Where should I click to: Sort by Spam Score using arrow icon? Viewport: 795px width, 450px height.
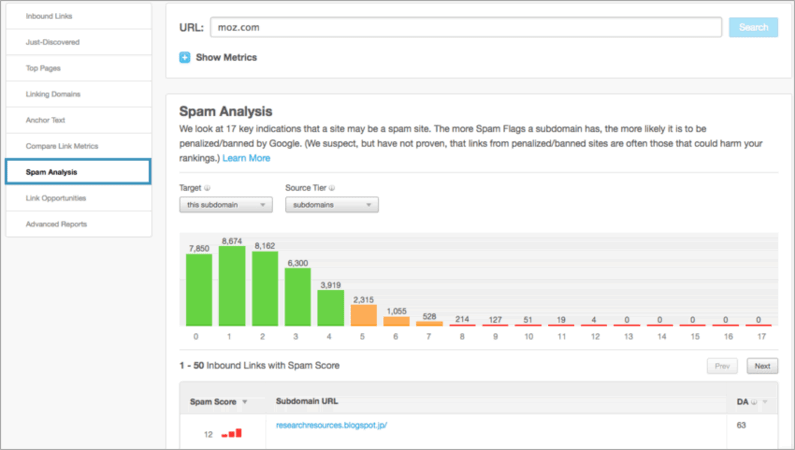click(x=245, y=402)
